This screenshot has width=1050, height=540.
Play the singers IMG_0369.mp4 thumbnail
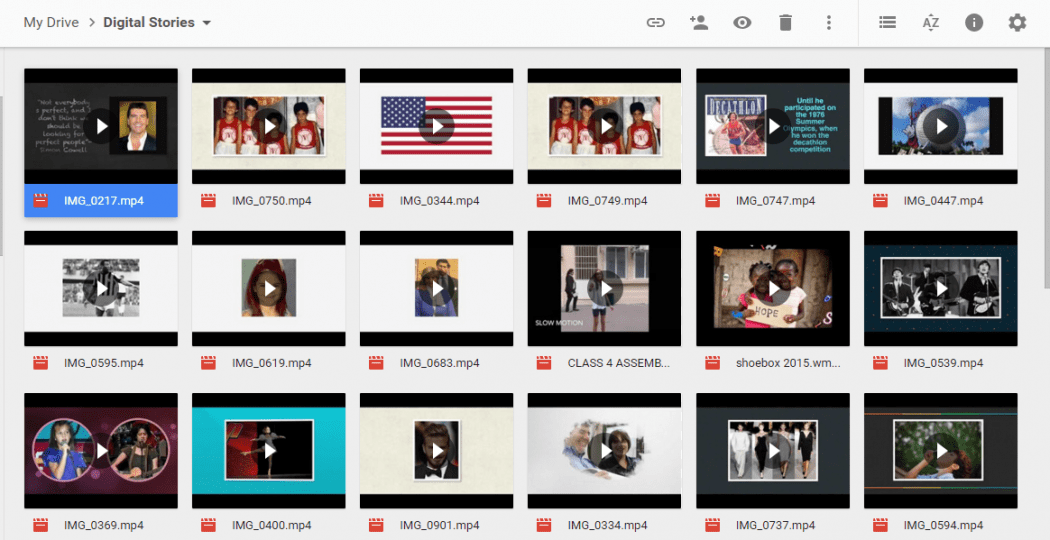click(x=101, y=451)
